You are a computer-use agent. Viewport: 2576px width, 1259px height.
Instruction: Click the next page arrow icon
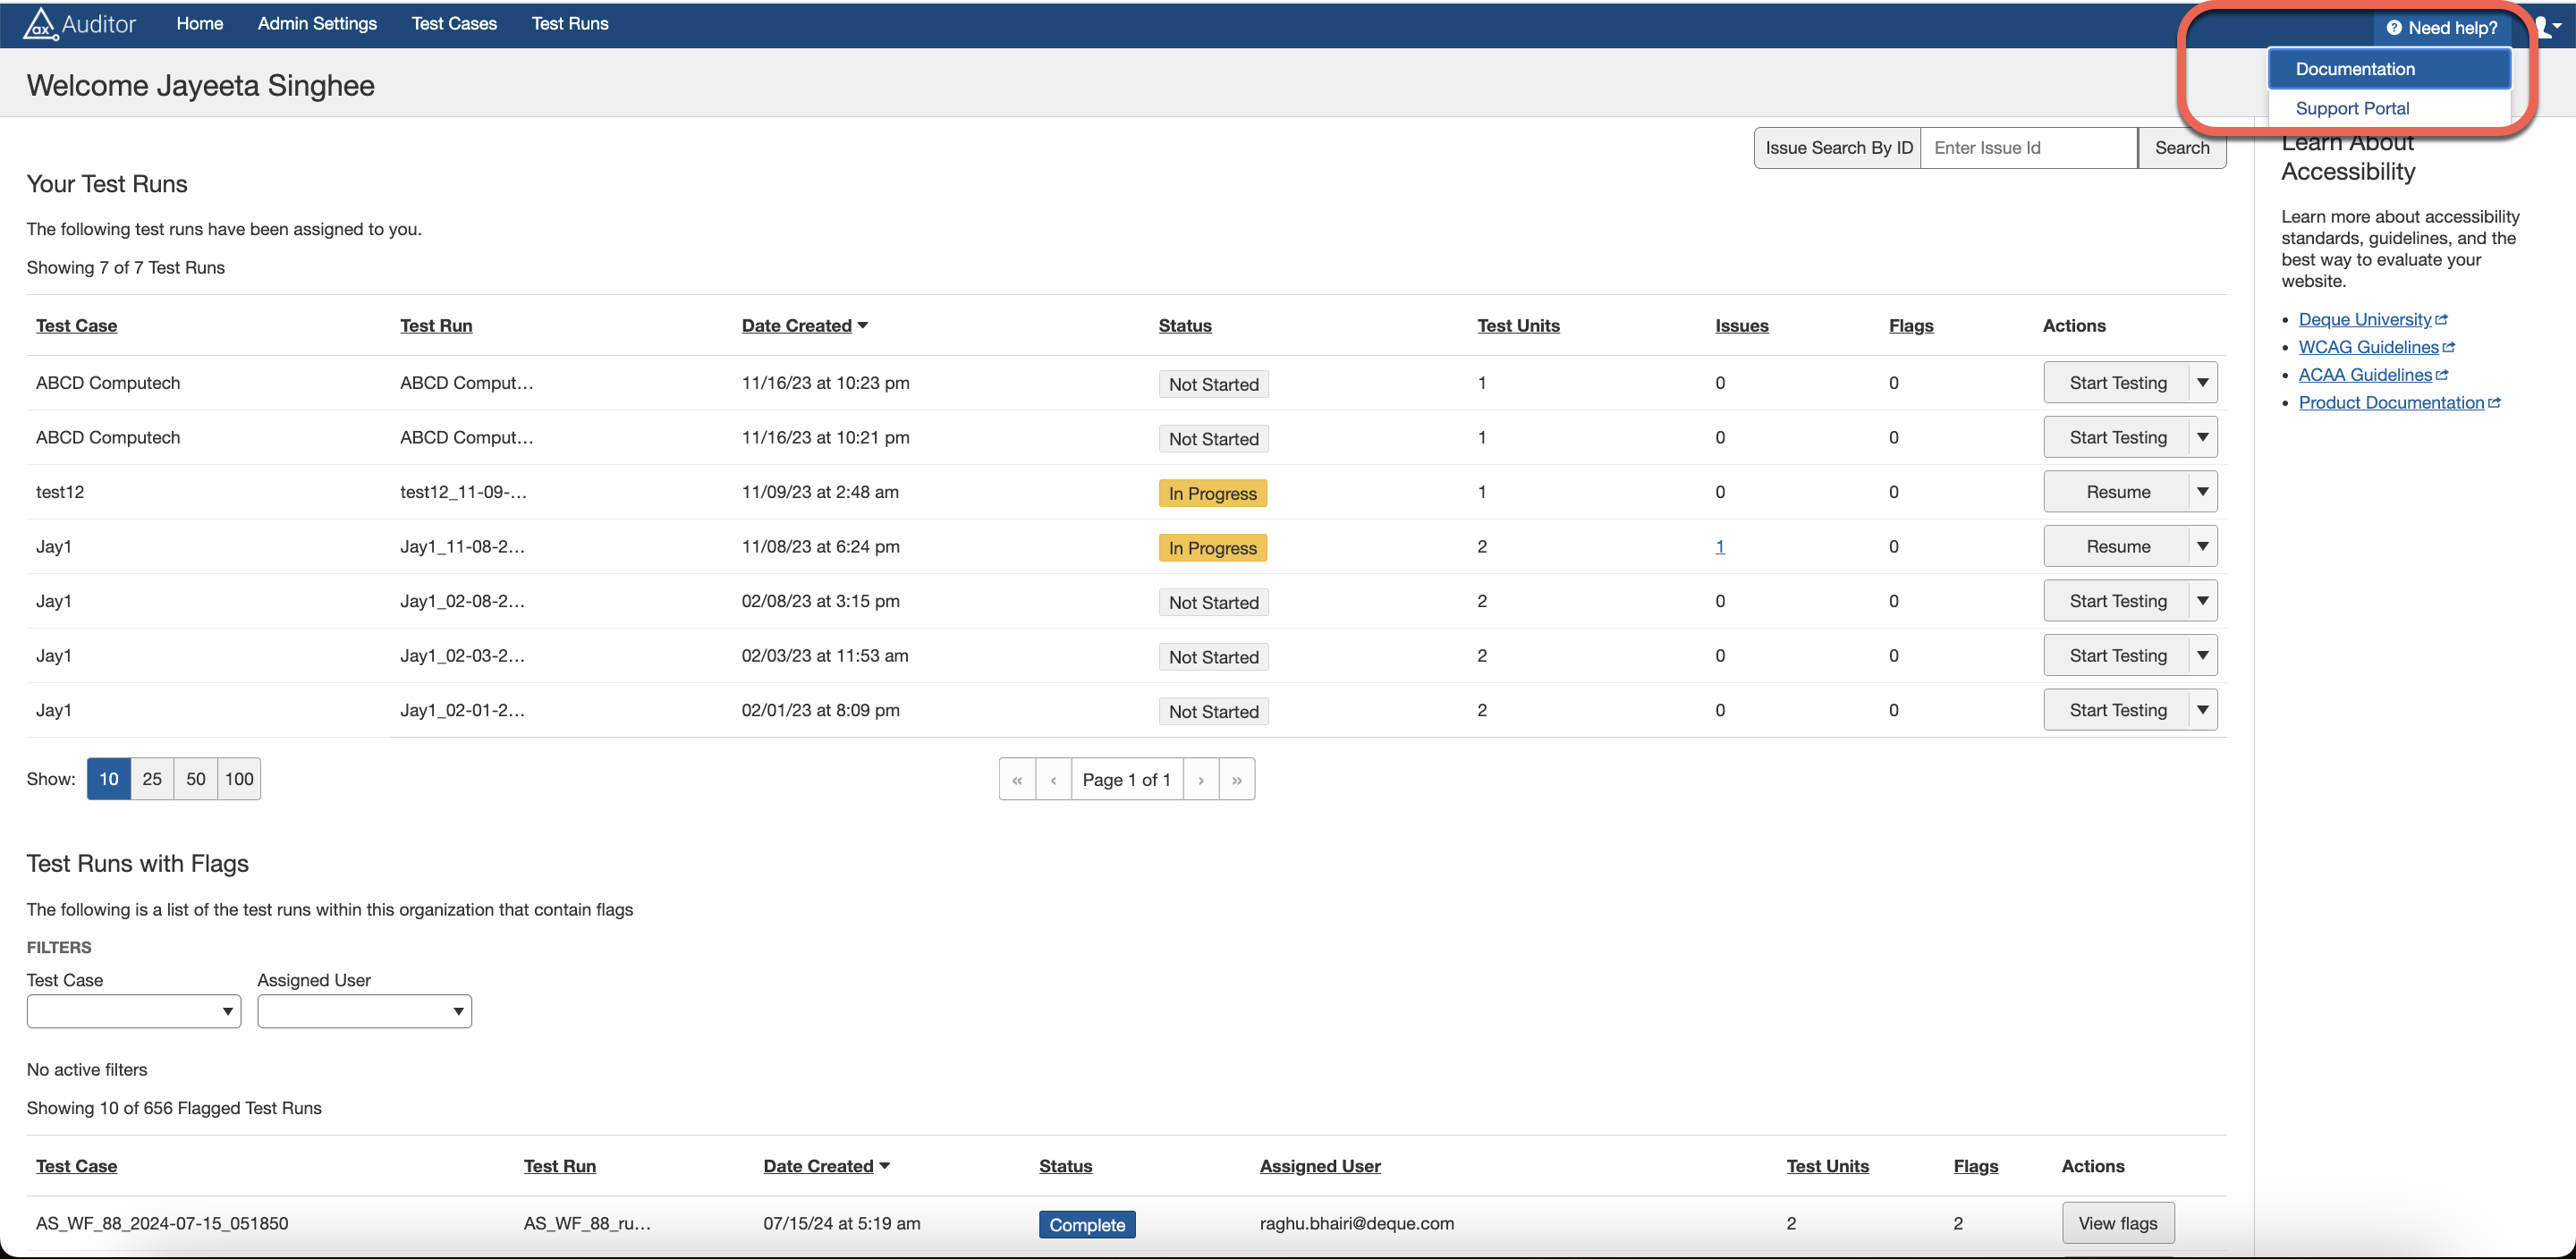1201,779
